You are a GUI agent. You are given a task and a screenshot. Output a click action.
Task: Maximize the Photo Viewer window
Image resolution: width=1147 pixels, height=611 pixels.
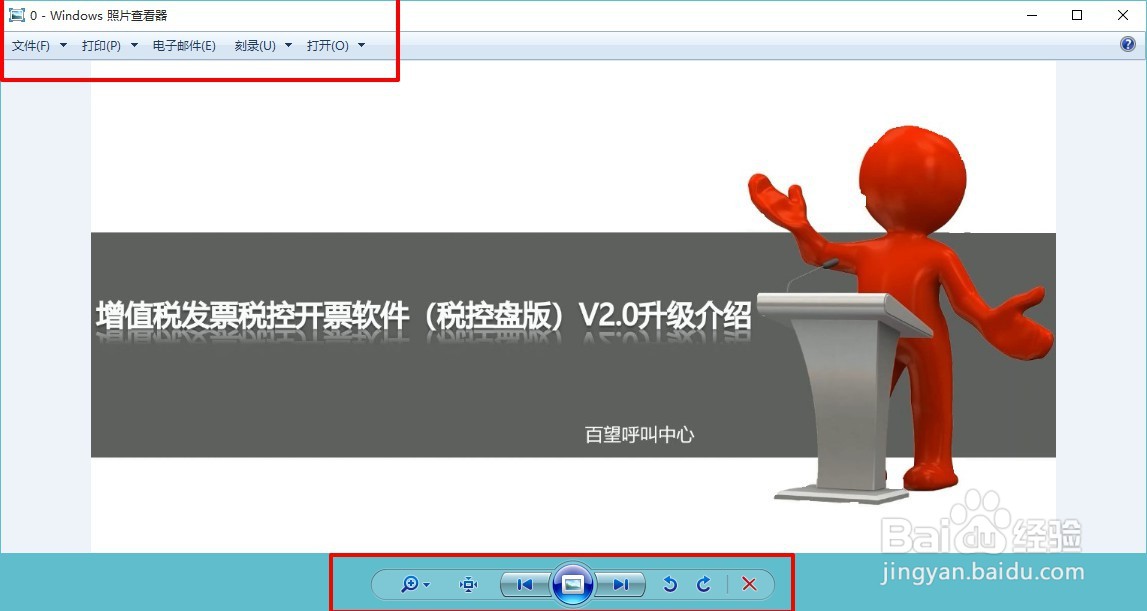click(1077, 15)
